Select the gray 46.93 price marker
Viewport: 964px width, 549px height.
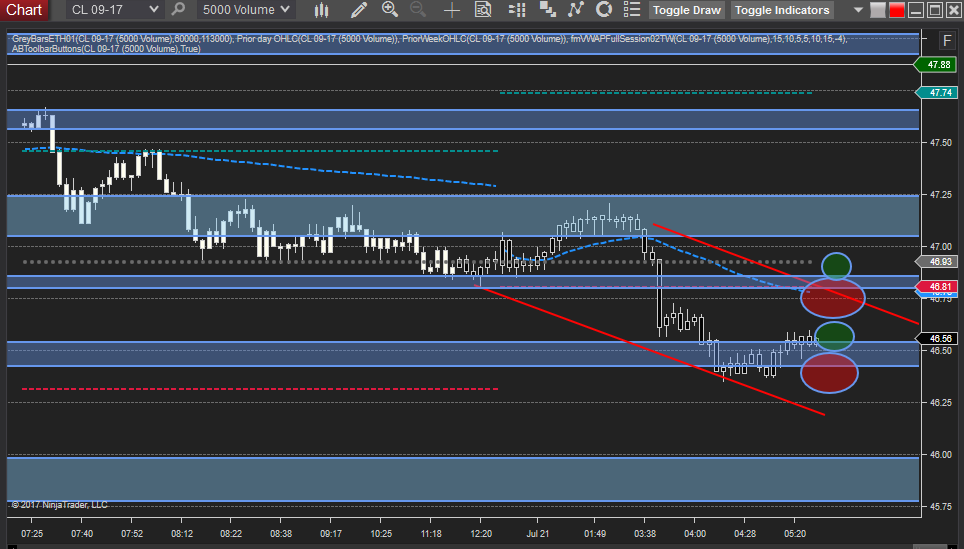[x=936, y=262]
